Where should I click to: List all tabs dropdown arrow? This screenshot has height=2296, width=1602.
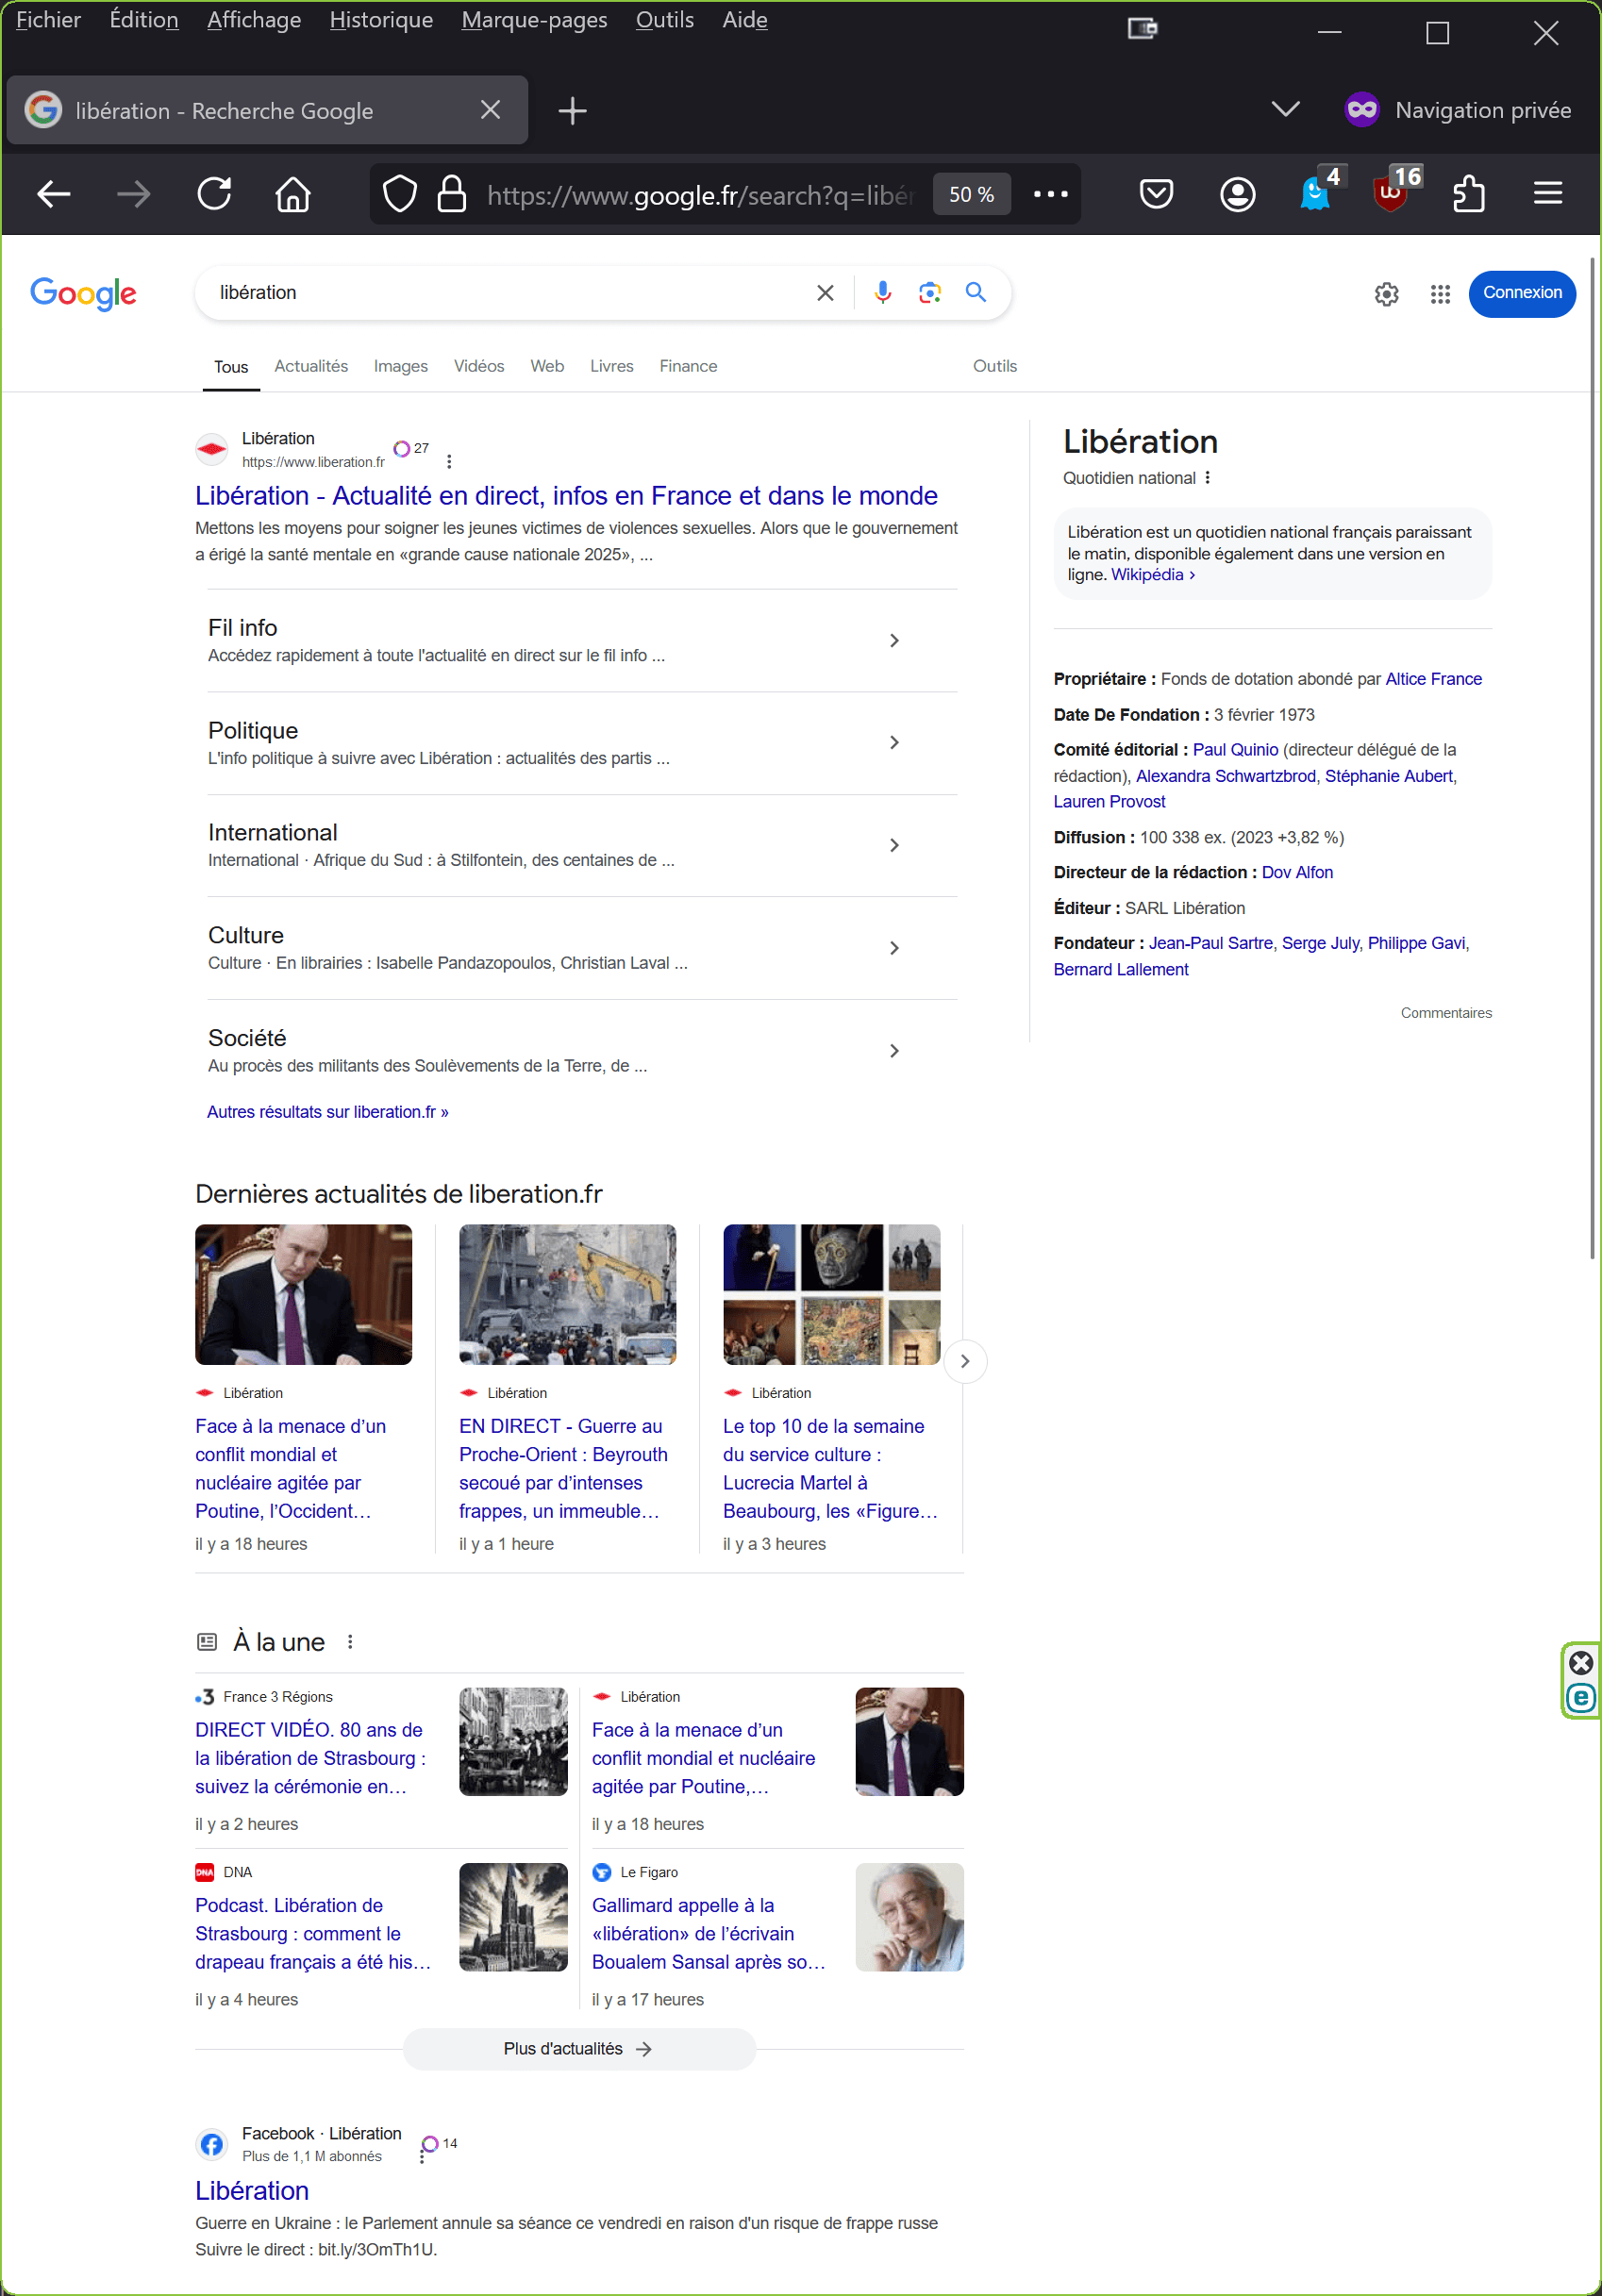click(1285, 109)
